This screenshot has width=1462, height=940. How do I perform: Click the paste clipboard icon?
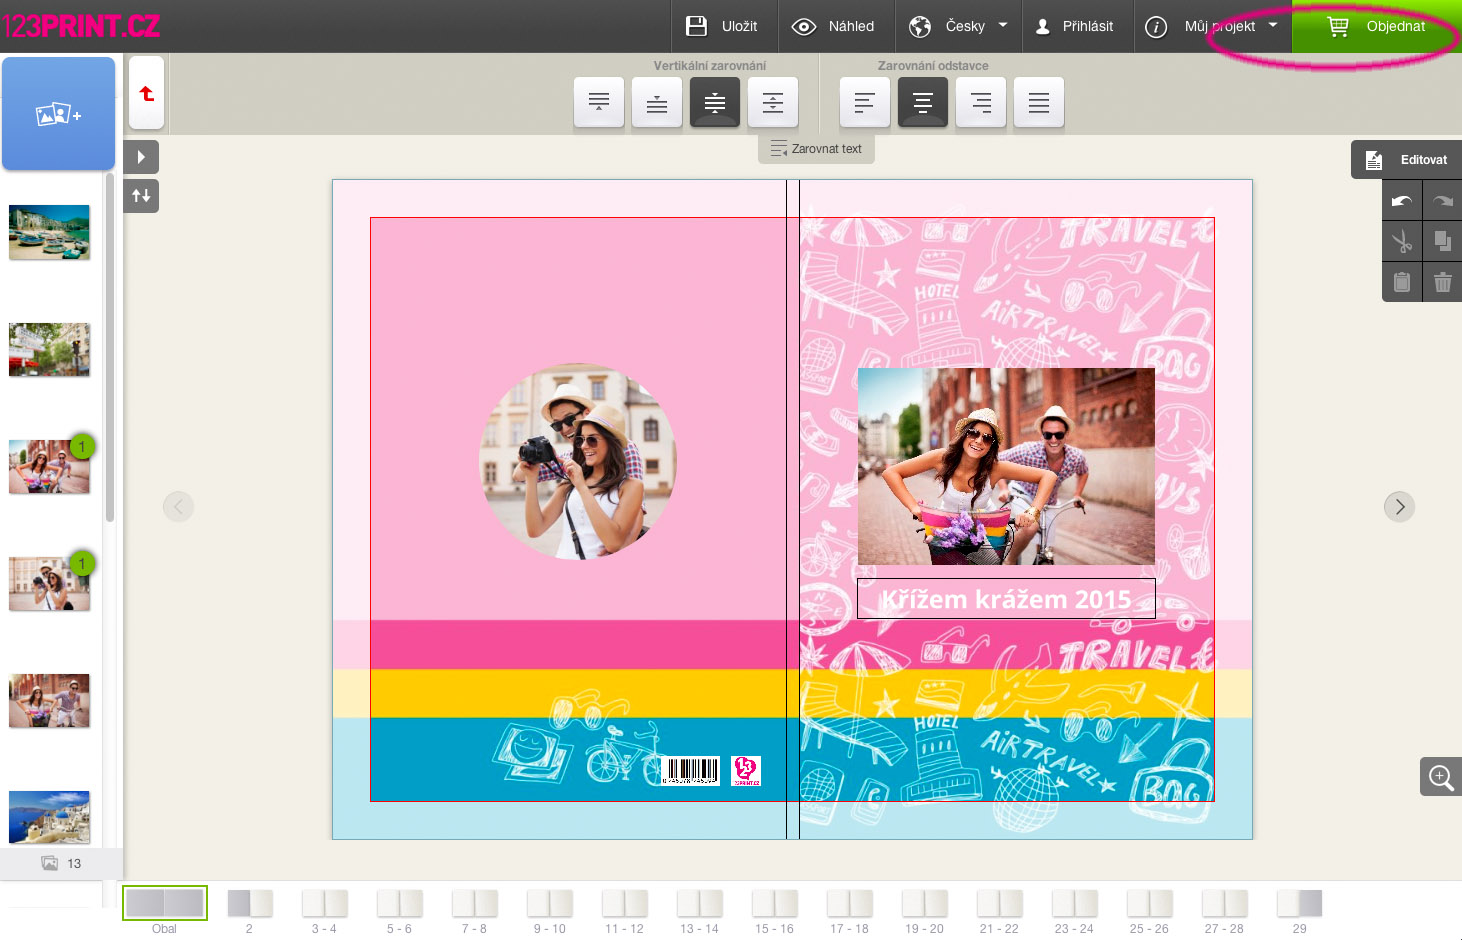pos(1402,282)
